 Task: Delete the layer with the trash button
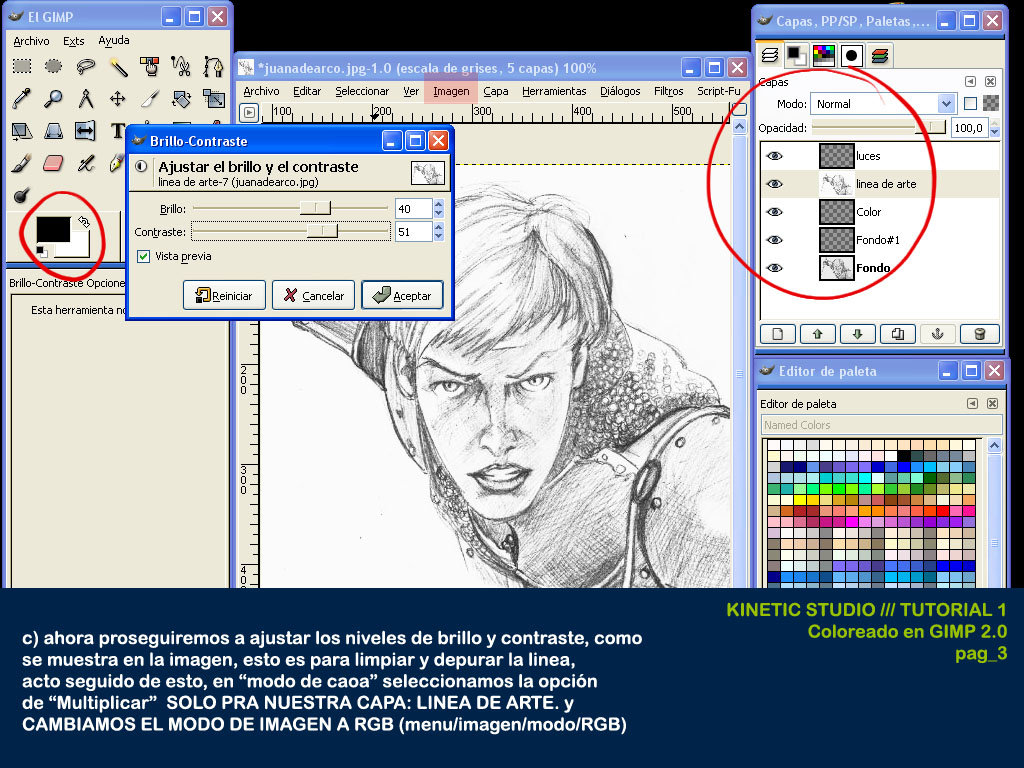point(979,334)
